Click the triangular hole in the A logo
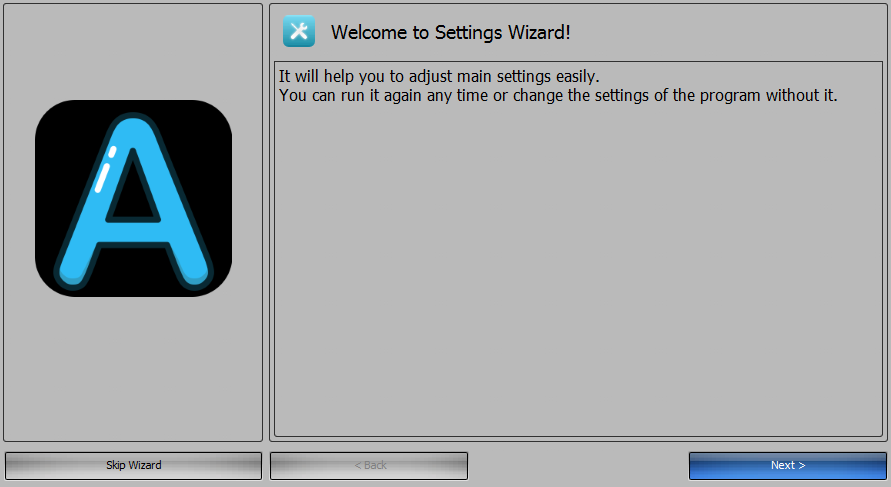The width and height of the screenshot is (891, 487). pos(133,190)
